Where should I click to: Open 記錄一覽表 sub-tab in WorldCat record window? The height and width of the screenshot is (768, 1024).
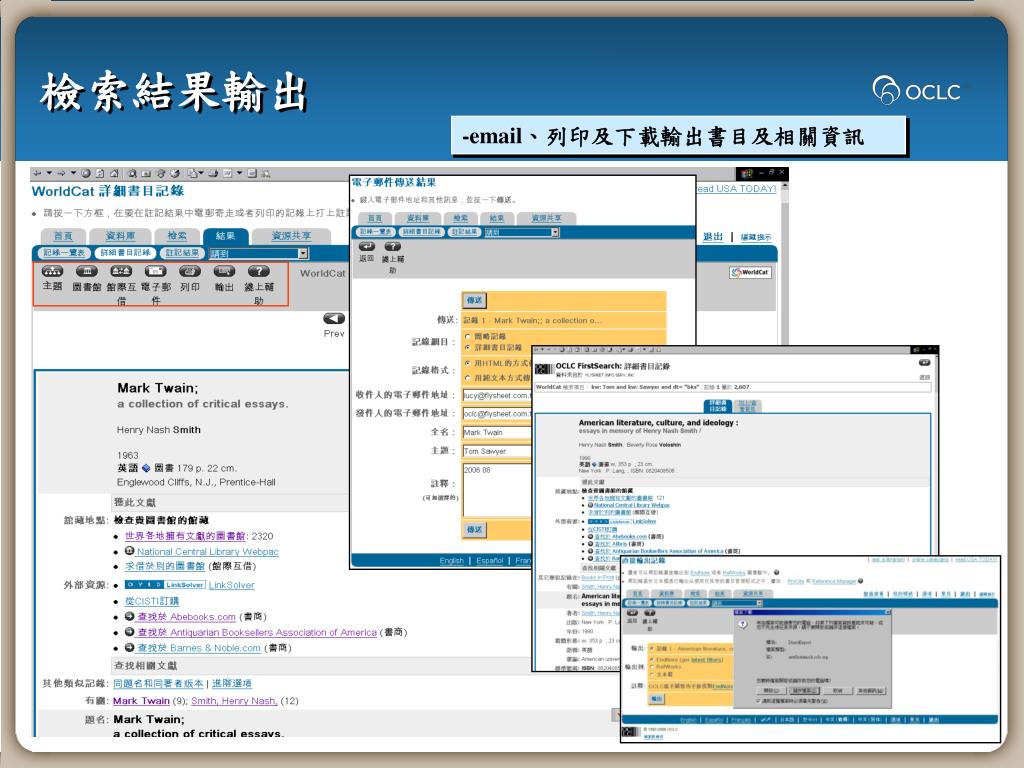click(63, 253)
